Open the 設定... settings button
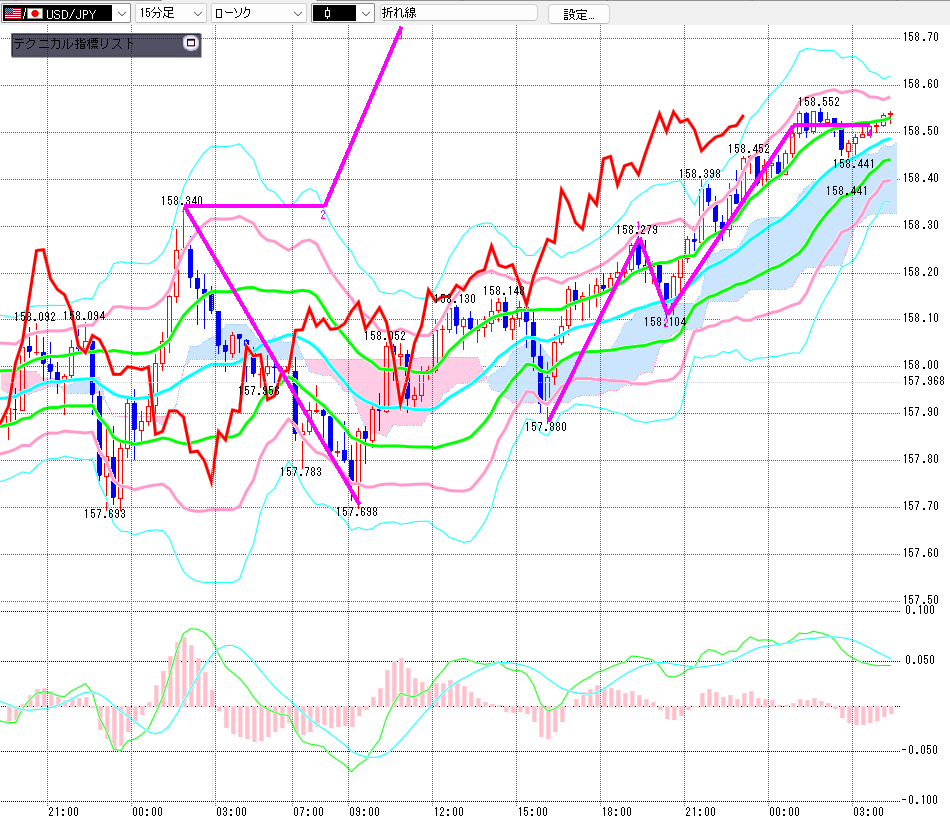 click(579, 14)
